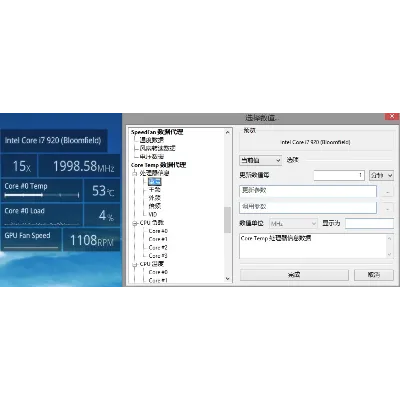Select the VID tree item
The height and width of the screenshot is (400, 400).
(152, 214)
